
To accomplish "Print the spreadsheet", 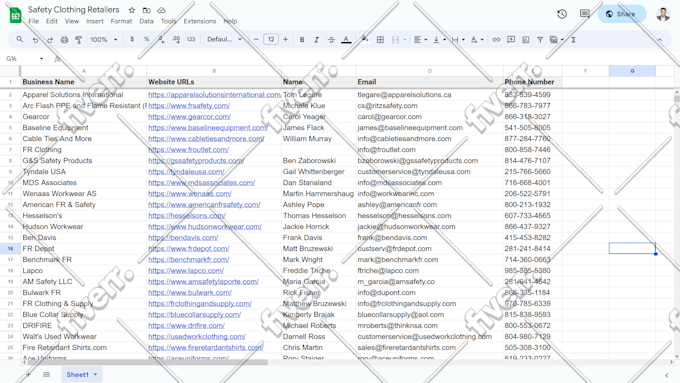I will [64, 40].
